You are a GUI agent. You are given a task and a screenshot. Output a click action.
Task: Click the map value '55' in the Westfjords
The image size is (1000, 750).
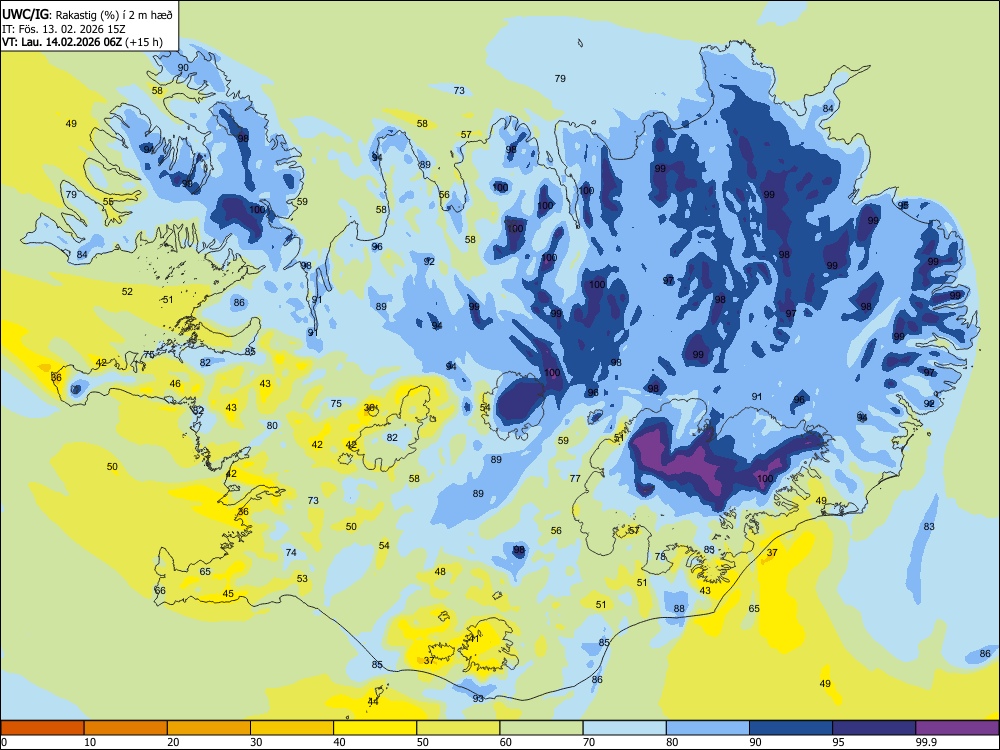[x=108, y=202]
